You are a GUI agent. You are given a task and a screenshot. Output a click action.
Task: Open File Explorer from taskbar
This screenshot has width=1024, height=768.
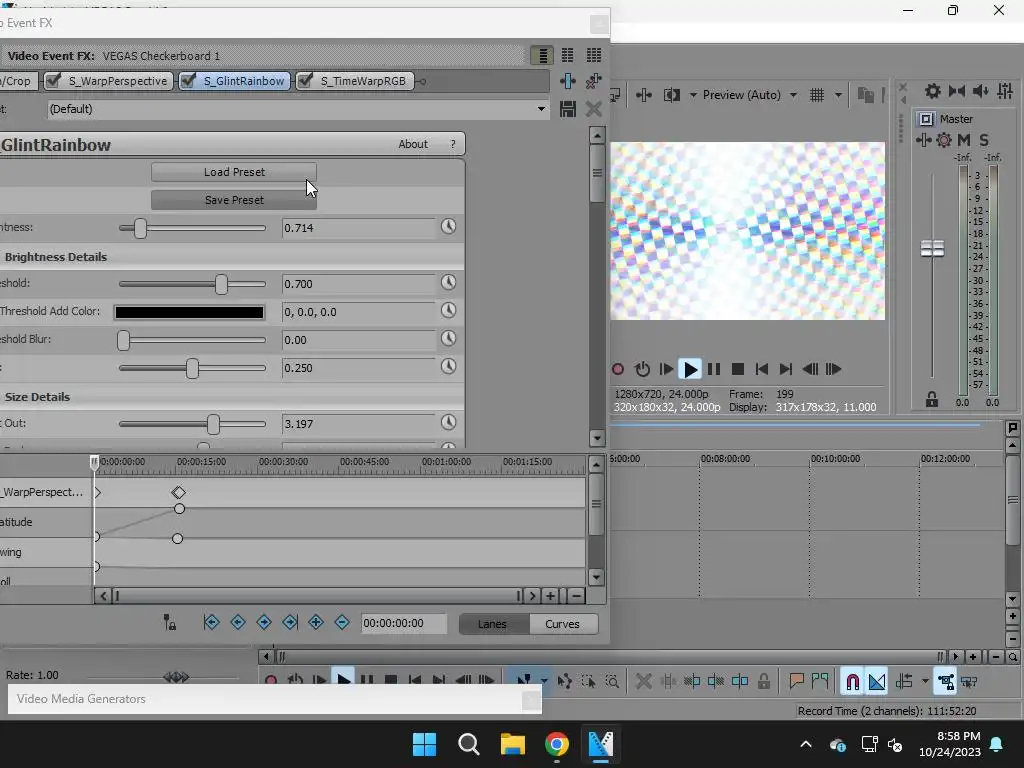[x=513, y=744]
